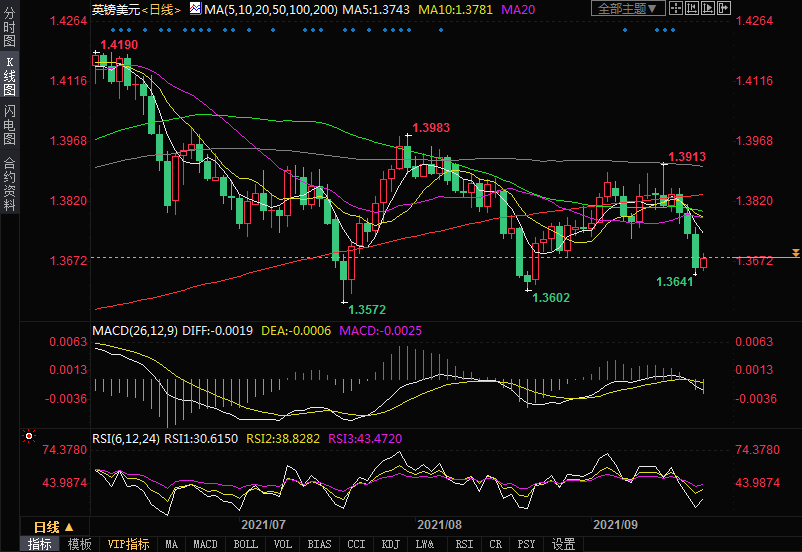Screen dimensions: 802x552
Task: Click the double arrow on right axis
Action: tap(795, 254)
